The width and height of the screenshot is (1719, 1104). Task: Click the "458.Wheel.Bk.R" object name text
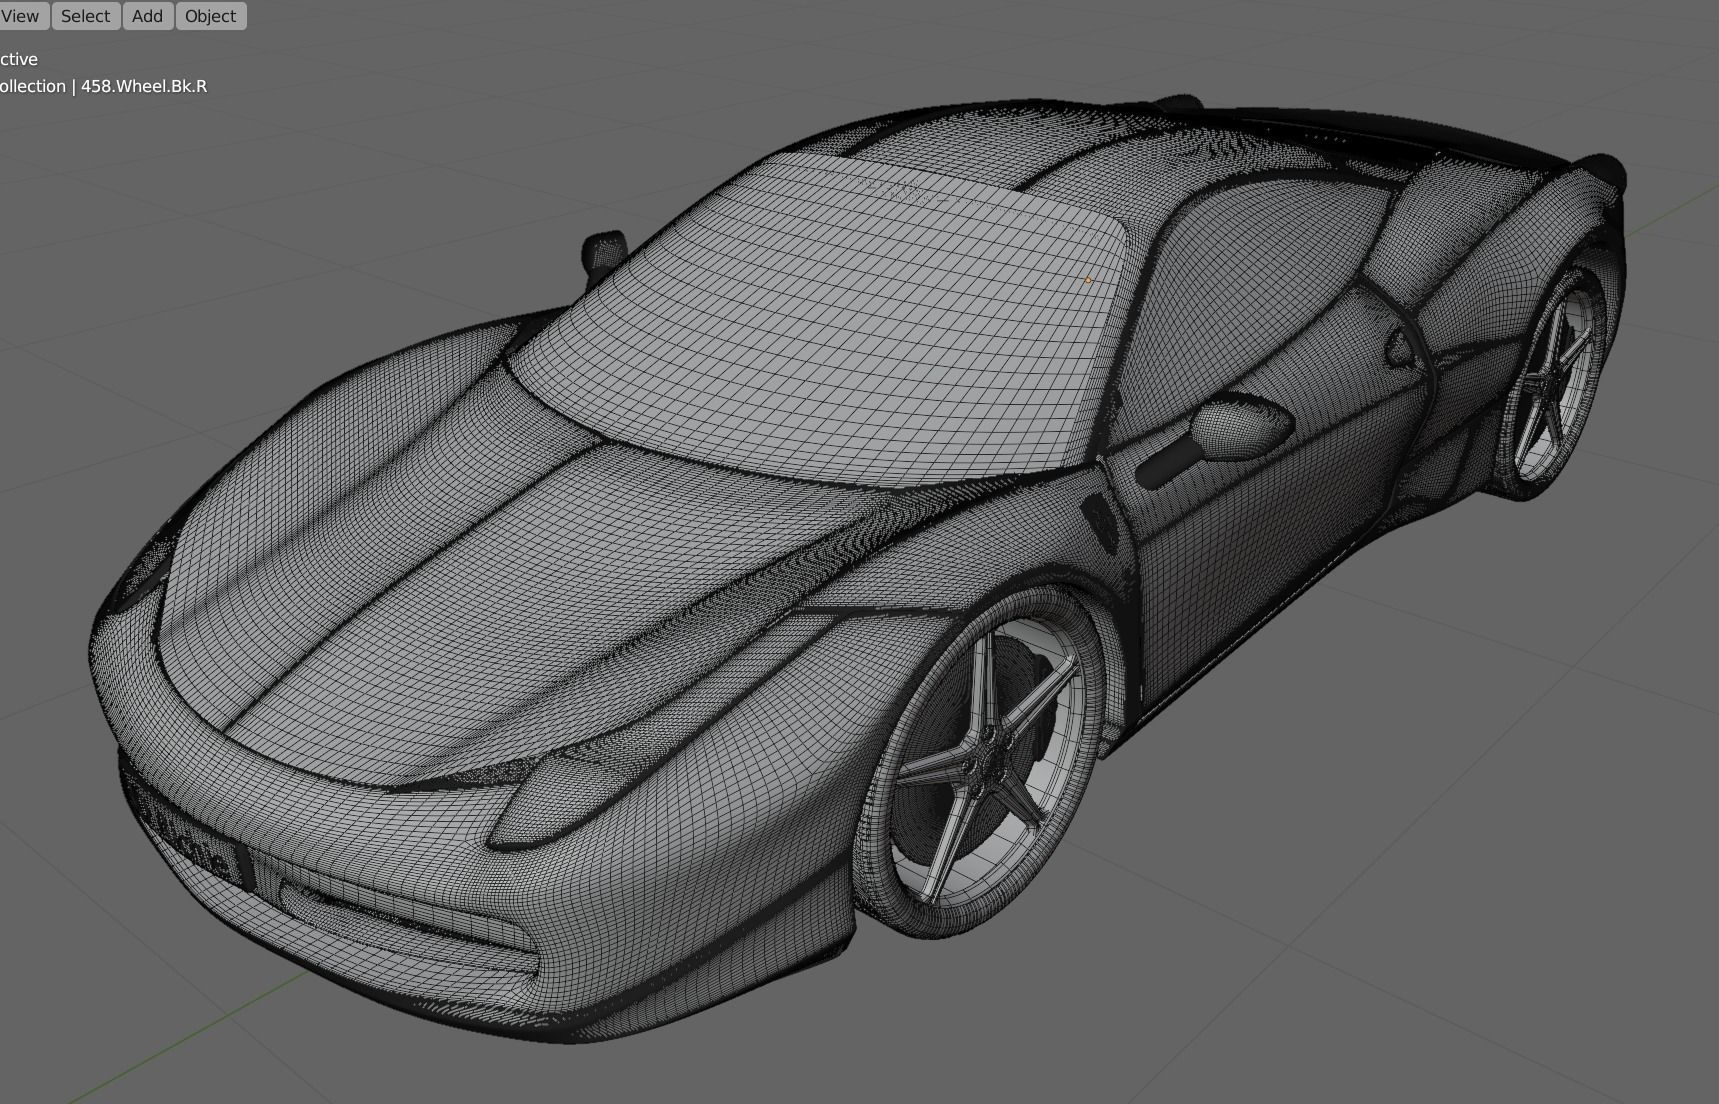point(144,86)
